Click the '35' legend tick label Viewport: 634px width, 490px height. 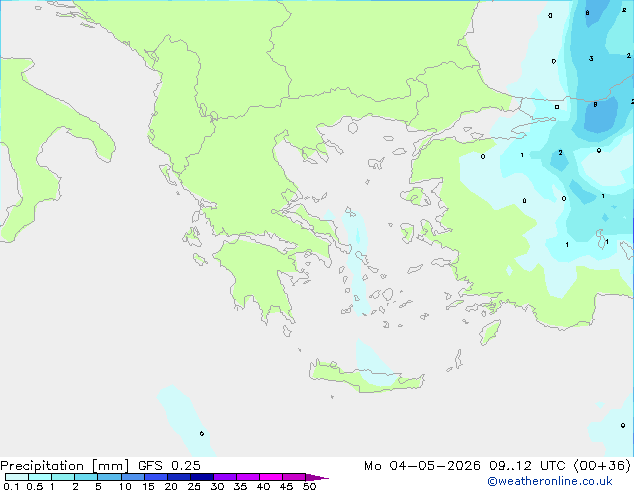coord(240,486)
